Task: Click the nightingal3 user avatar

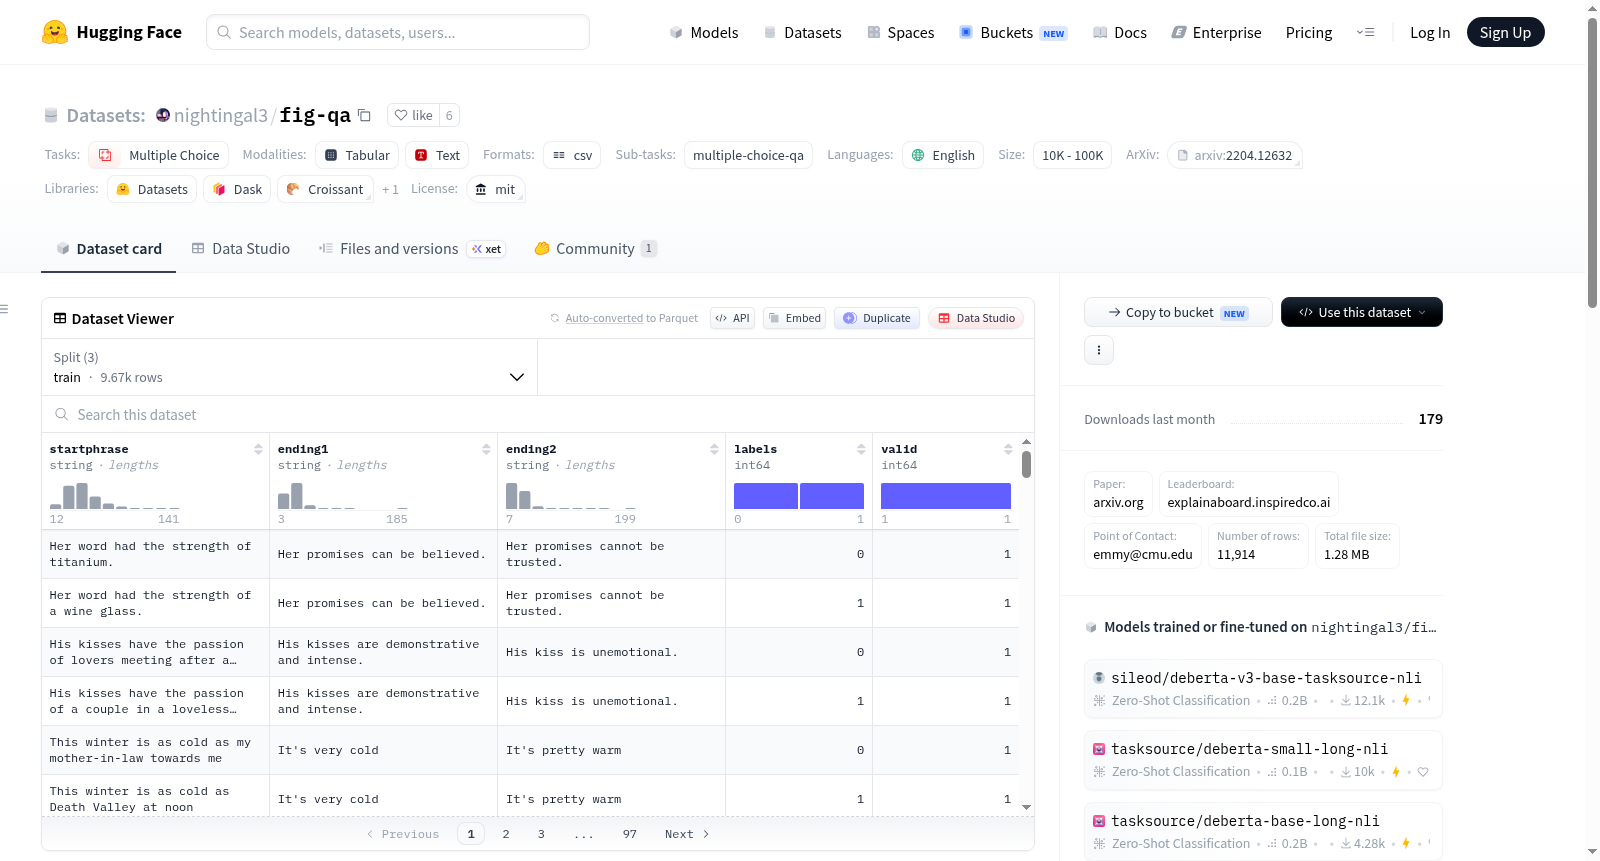Action: (x=163, y=115)
